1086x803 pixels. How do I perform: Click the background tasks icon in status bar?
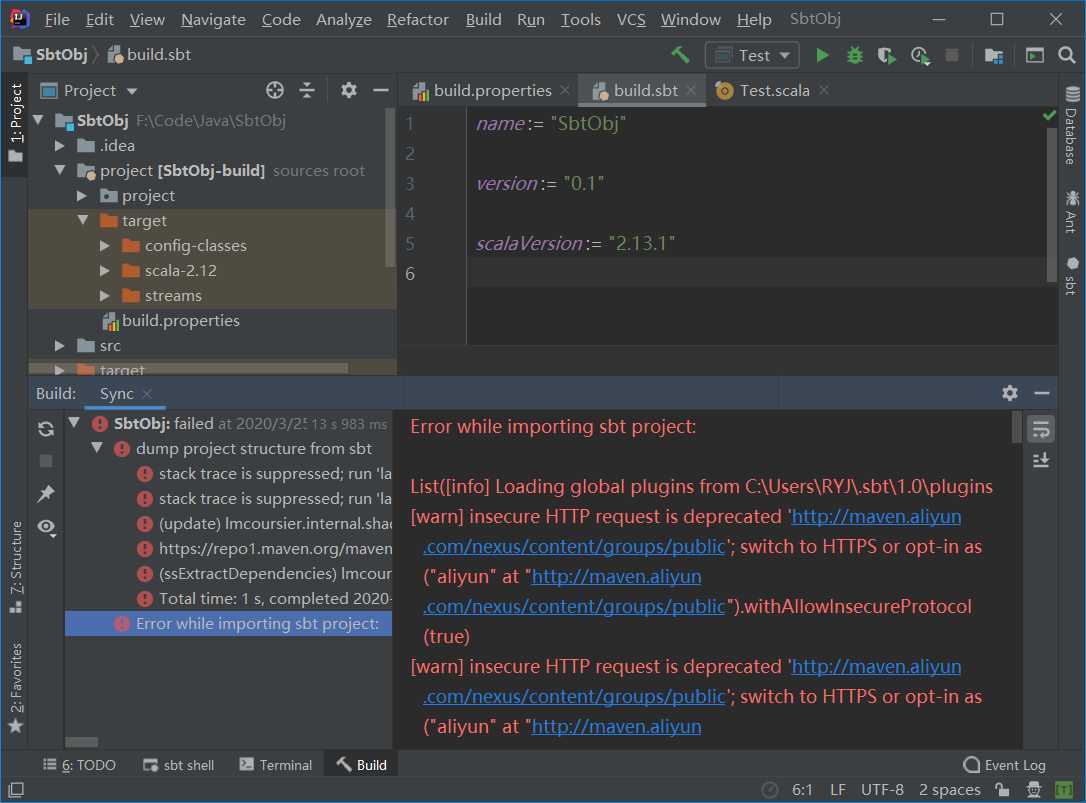point(769,789)
